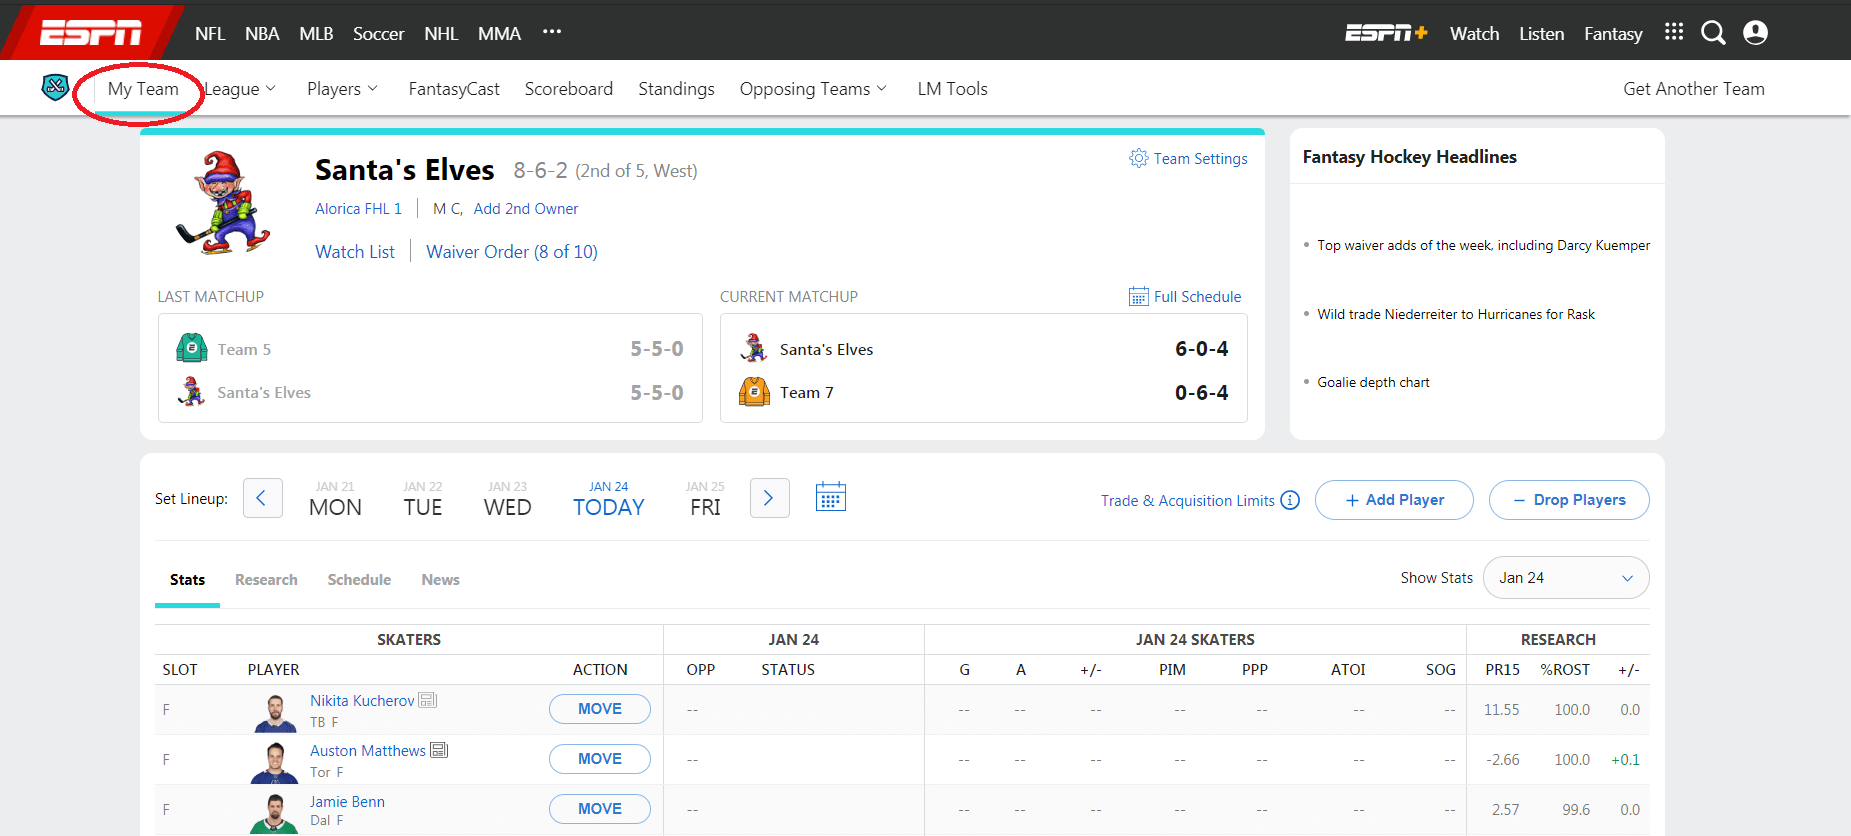The width and height of the screenshot is (1851, 836).
Task: Click Get Another Team link
Action: click(1694, 89)
